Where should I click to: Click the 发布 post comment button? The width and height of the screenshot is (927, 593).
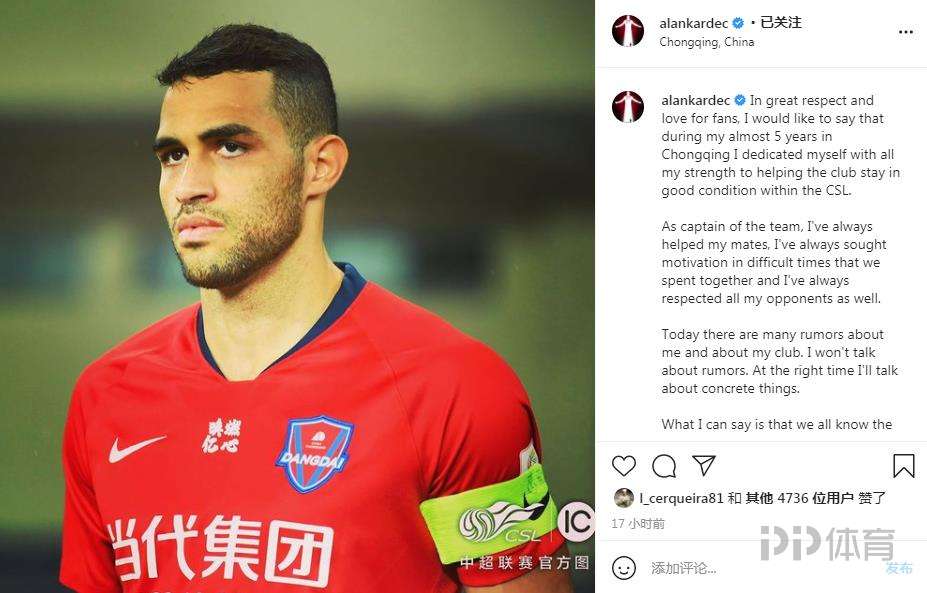pyautogui.click(x=899, y=568)
